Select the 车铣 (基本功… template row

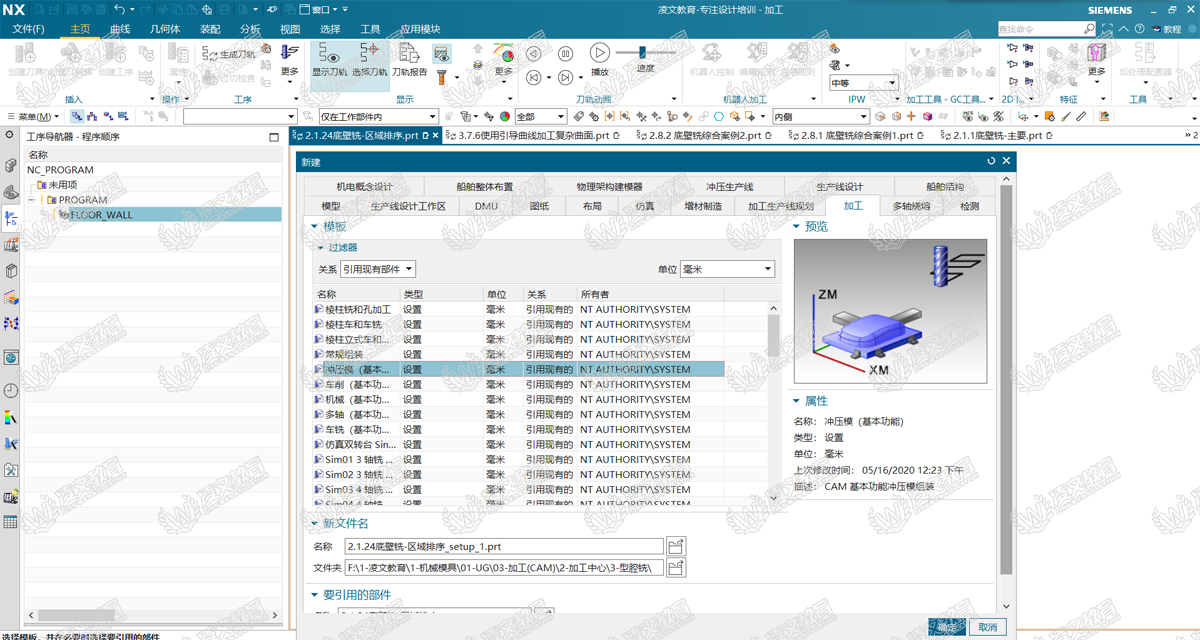[x=518, y=429]
